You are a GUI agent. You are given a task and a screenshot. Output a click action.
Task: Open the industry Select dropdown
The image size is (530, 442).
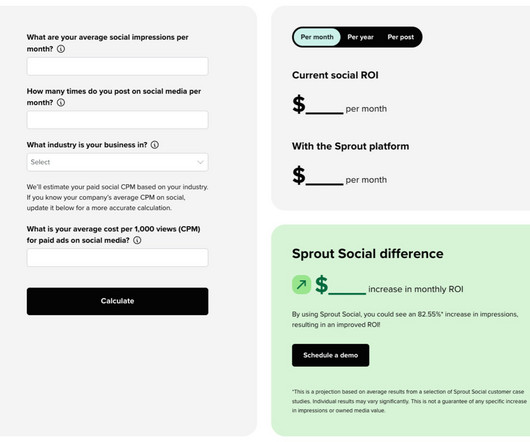pyautogui.click(x=117, y=162)
